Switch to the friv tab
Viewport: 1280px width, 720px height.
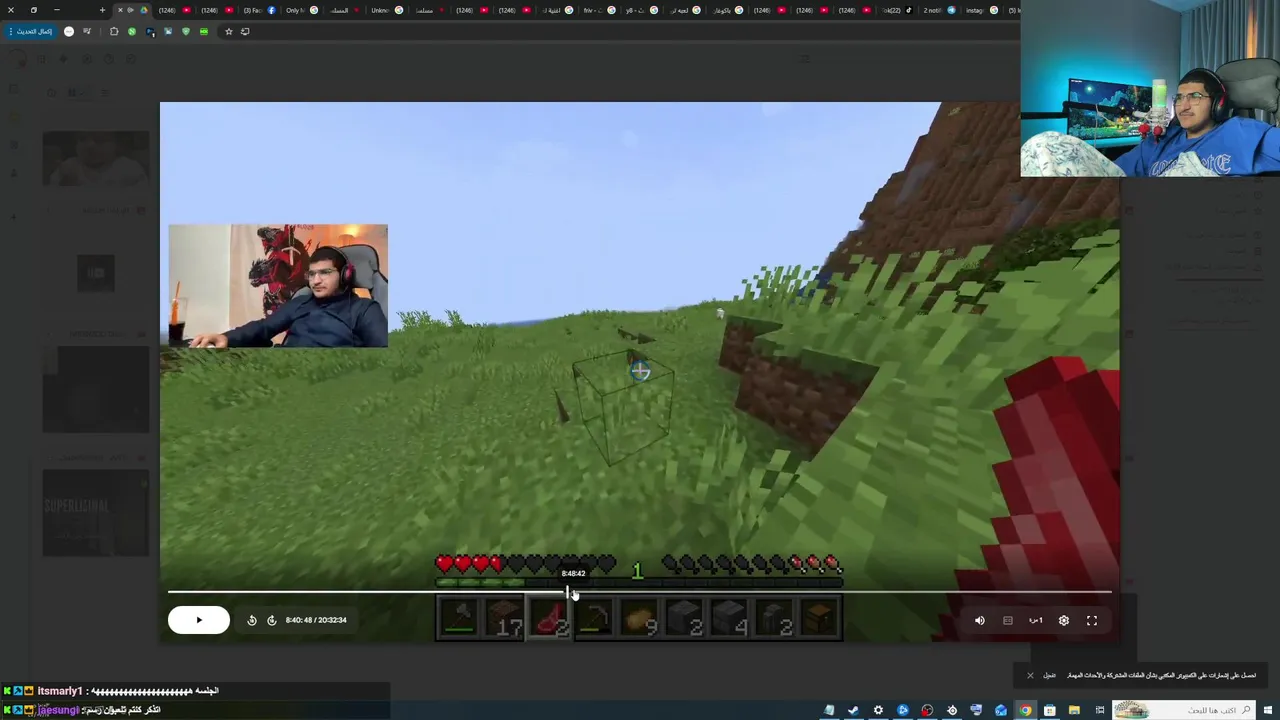pos(599,10)
